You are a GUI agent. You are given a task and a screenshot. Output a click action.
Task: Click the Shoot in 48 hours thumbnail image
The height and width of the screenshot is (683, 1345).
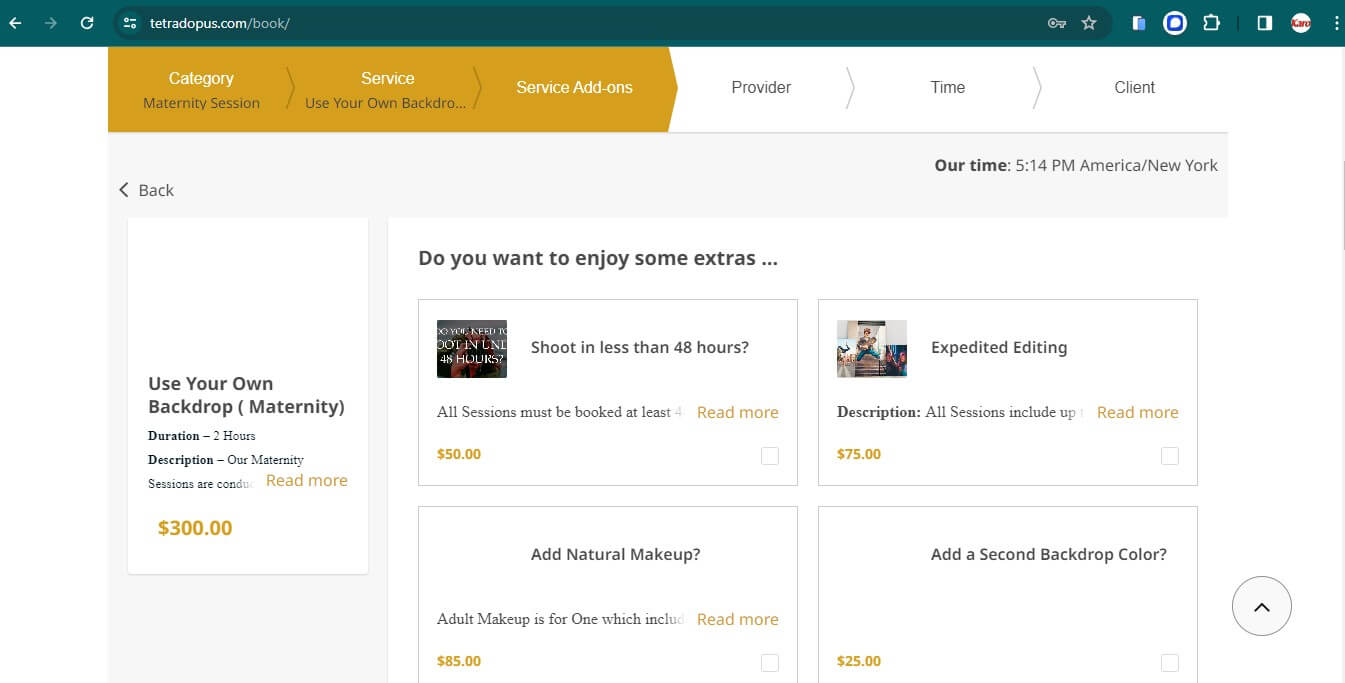[471, 348]
